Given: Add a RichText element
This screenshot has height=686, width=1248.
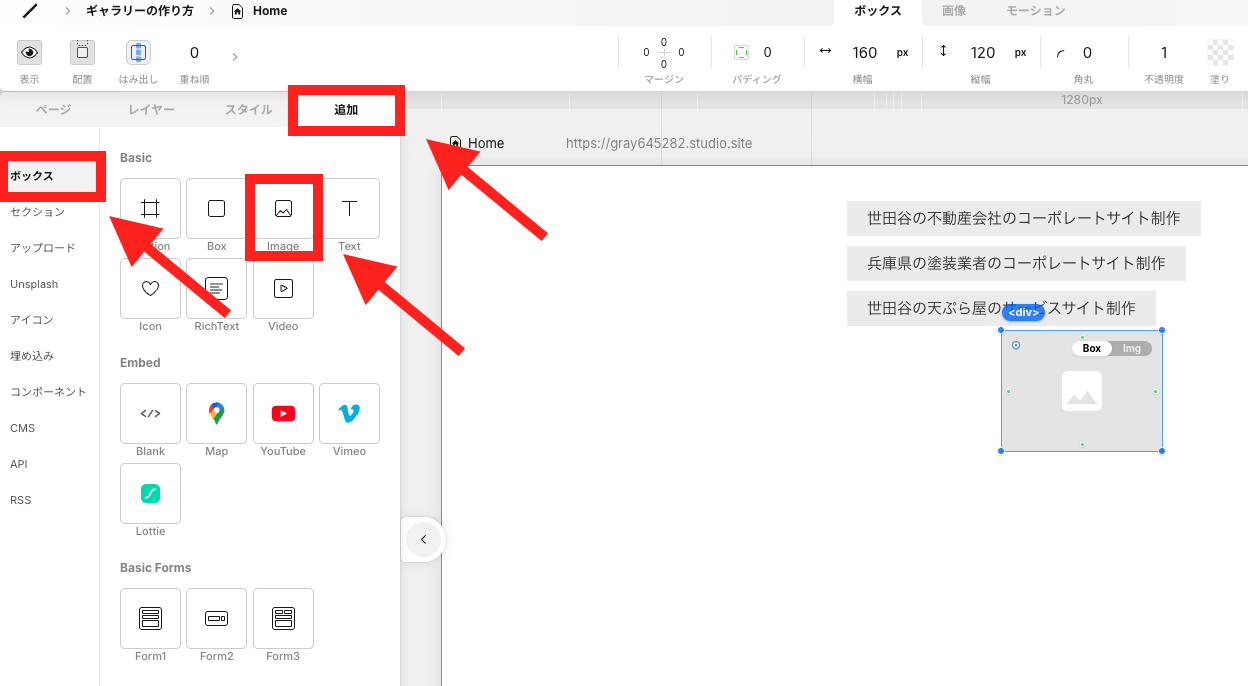Looking at the screenshot, I should pyautogui.click(x=217, y=289).
